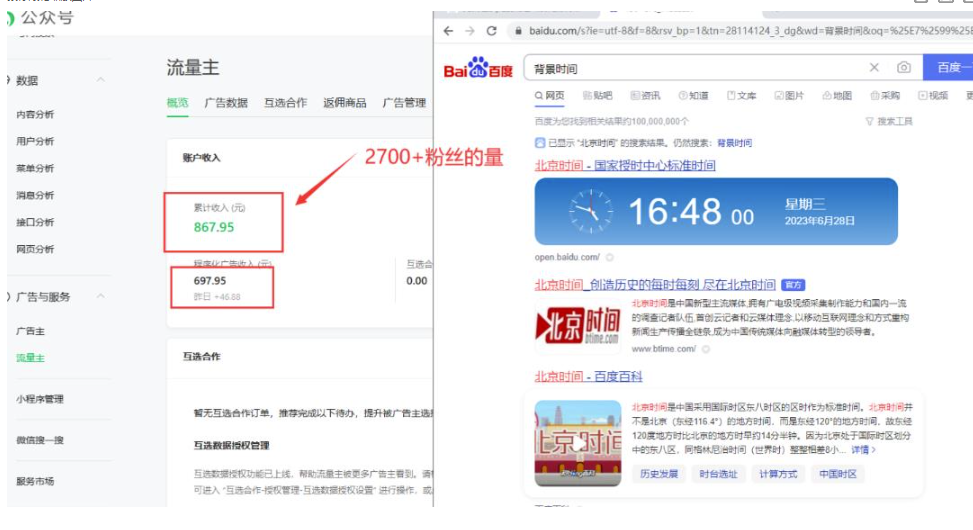Switch to the 互选合作 tab
Image resolution: width=973 pixels, height=530 pixels.
point(285,102)
